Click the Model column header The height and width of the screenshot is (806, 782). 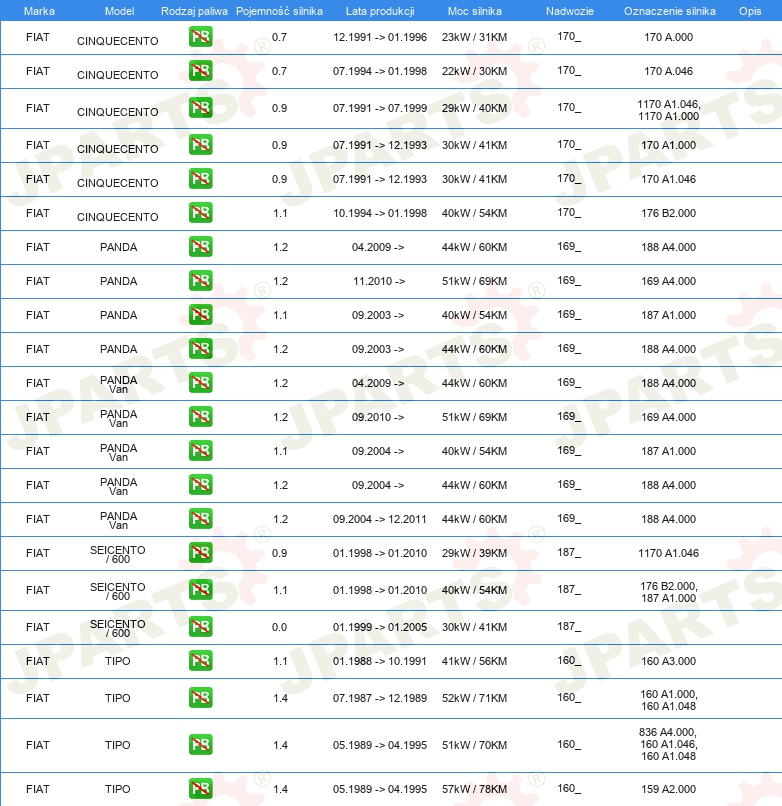119,11
